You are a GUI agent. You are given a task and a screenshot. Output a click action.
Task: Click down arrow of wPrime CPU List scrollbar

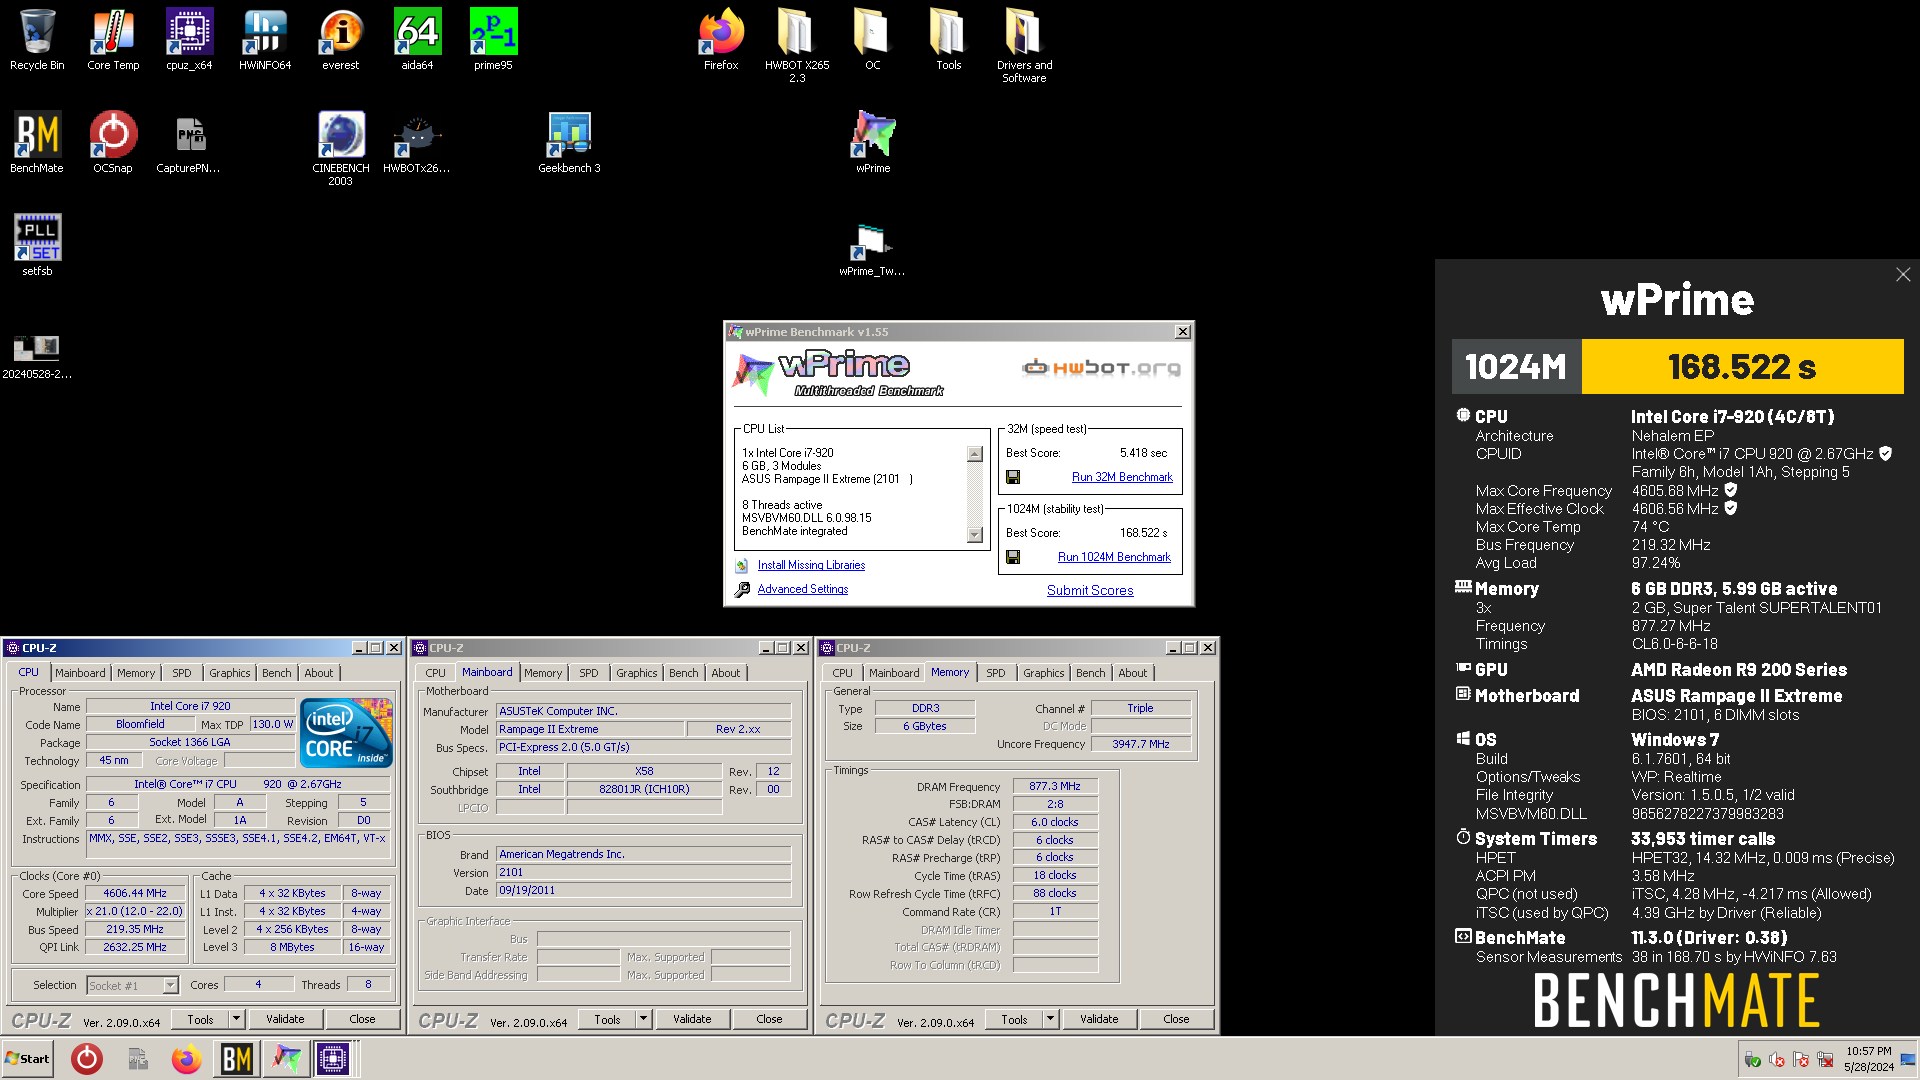pyautogui.click(x=975, y=535)
